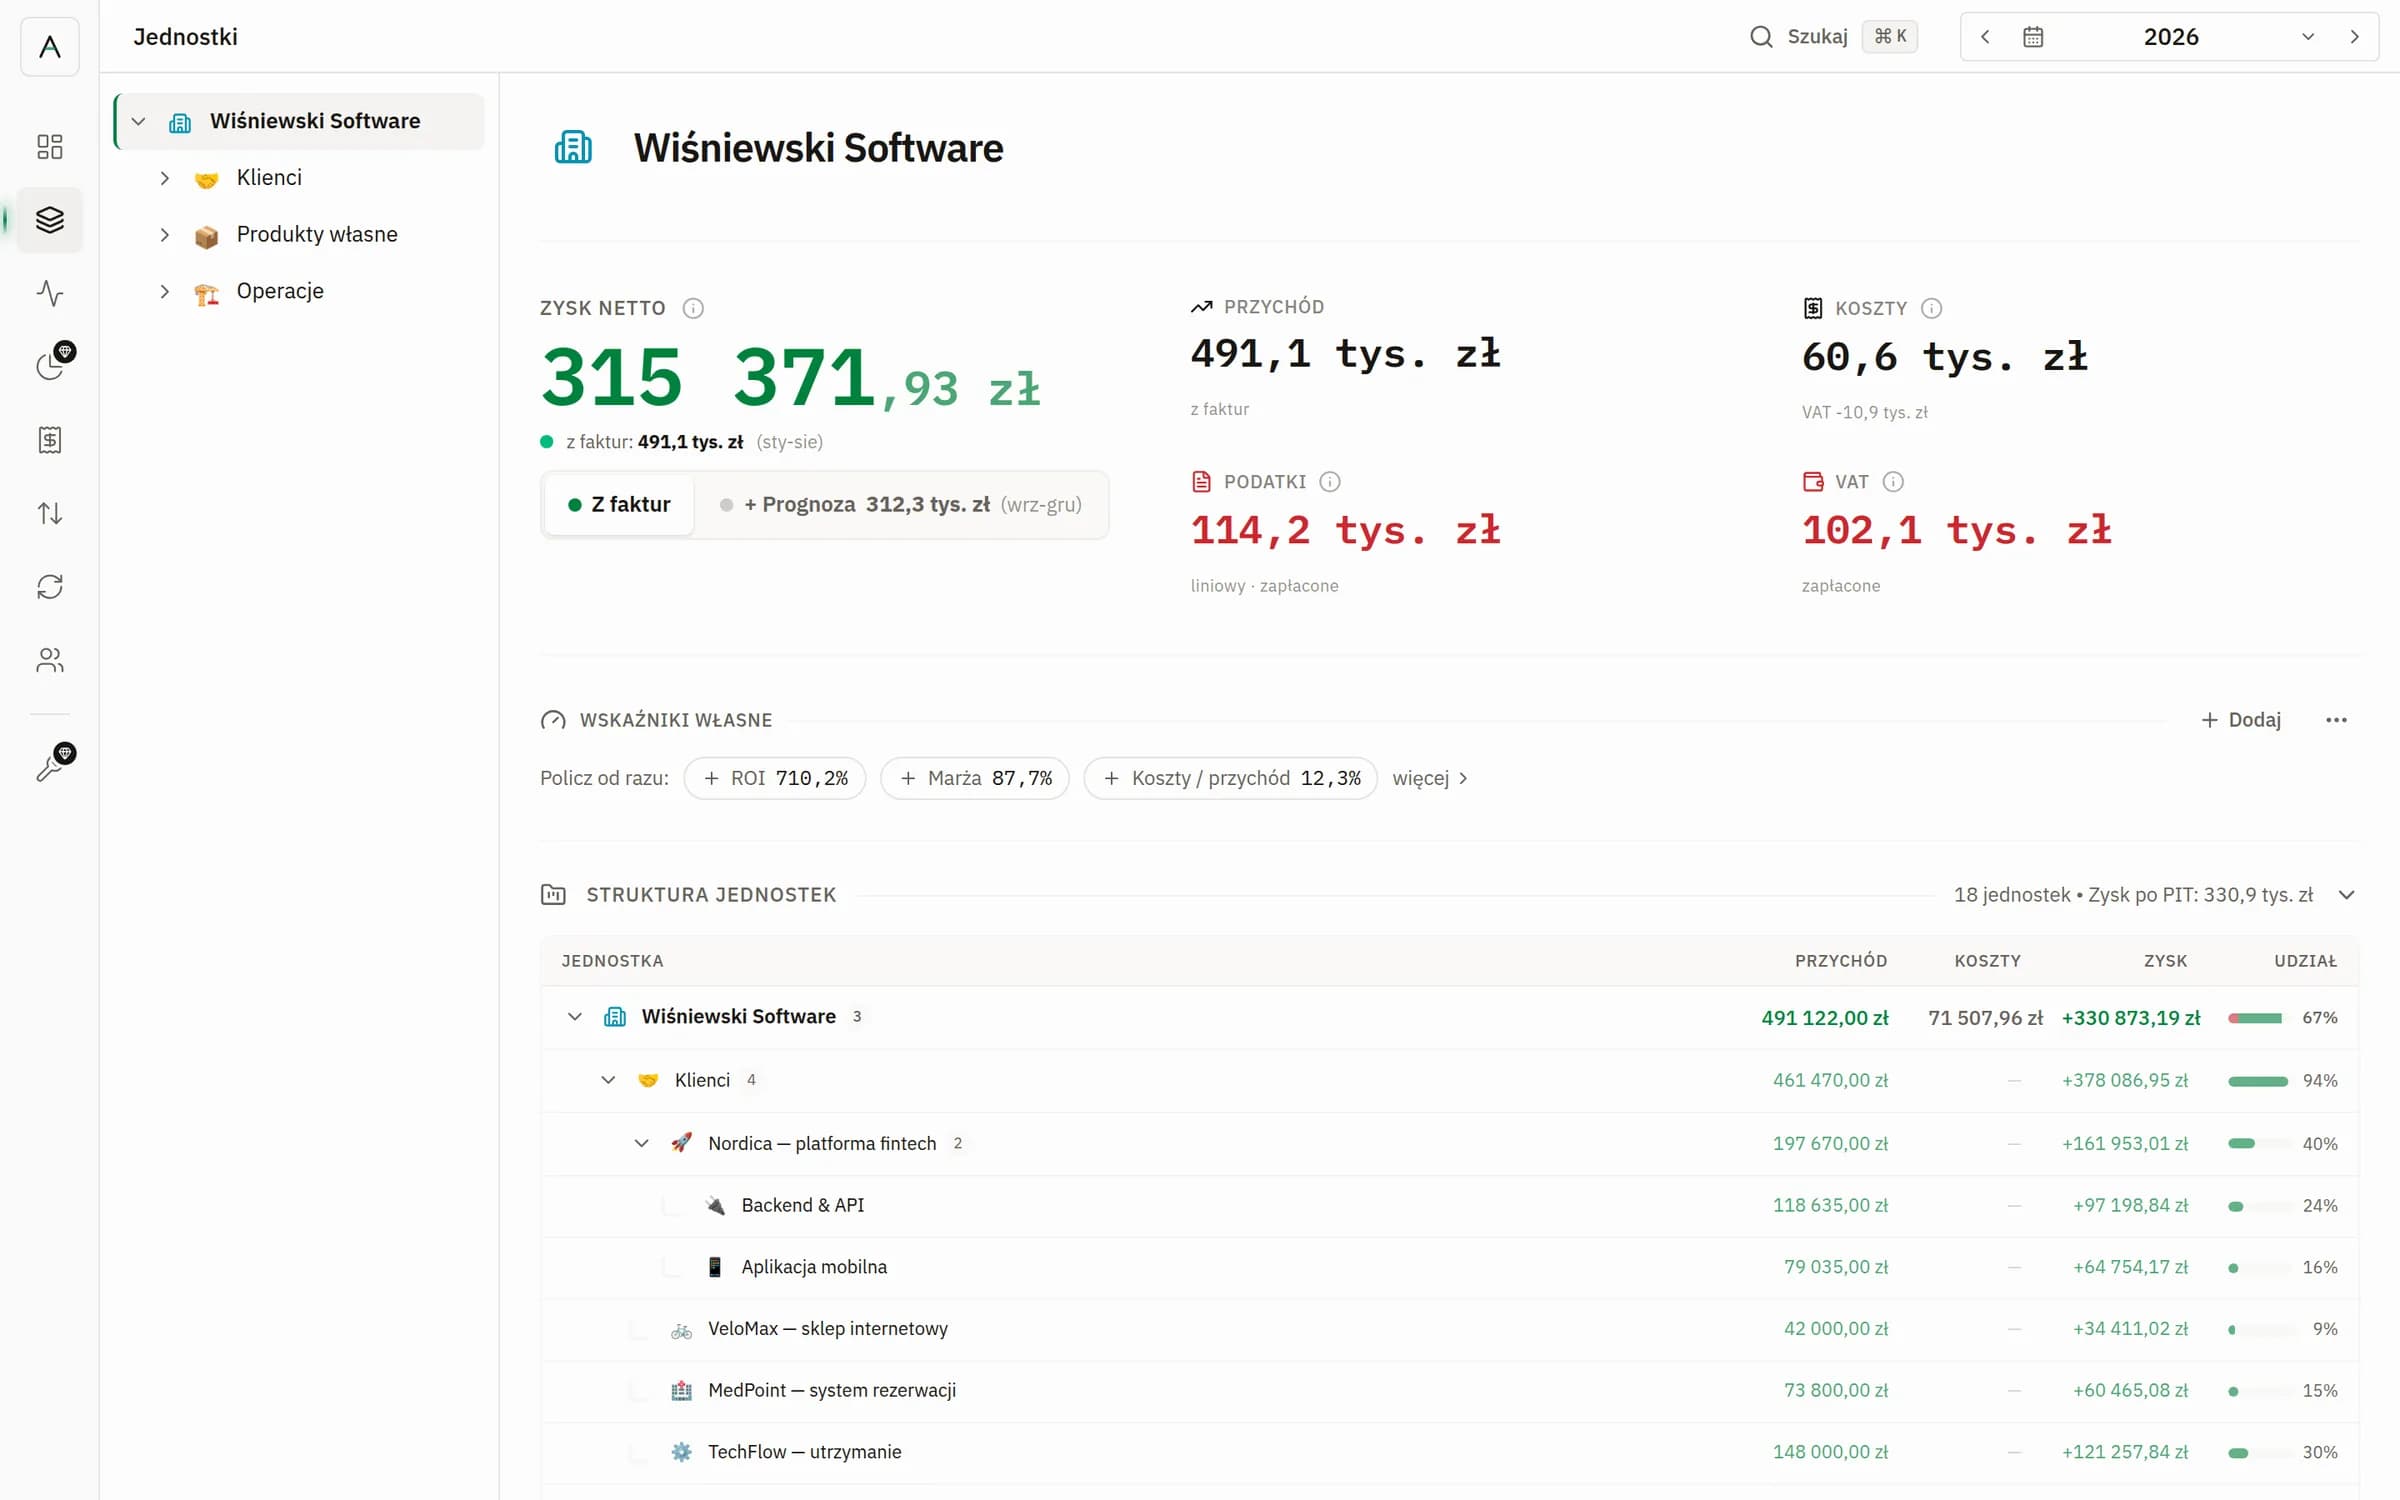Open the dashboard grid icon in sidebar
Screen dimensions: 2400x1500
click(49, 147)
